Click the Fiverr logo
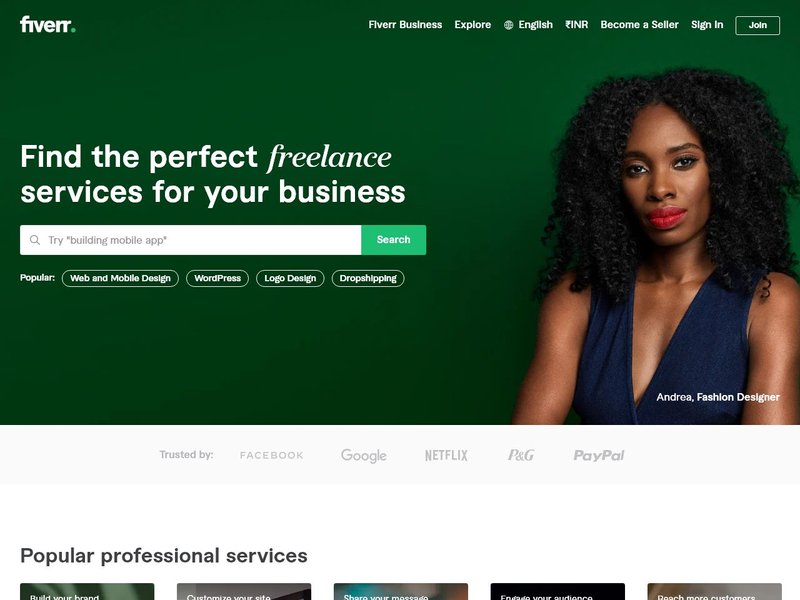Image resolution: width=800 pixels, height=600 pixels. tap(47, 24)
